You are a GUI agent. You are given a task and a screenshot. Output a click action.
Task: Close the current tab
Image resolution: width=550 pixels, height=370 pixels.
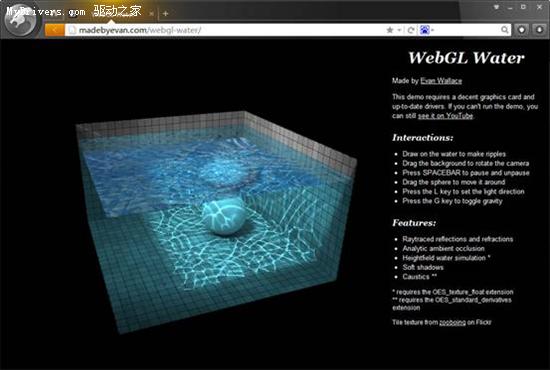tap(151, 14)
